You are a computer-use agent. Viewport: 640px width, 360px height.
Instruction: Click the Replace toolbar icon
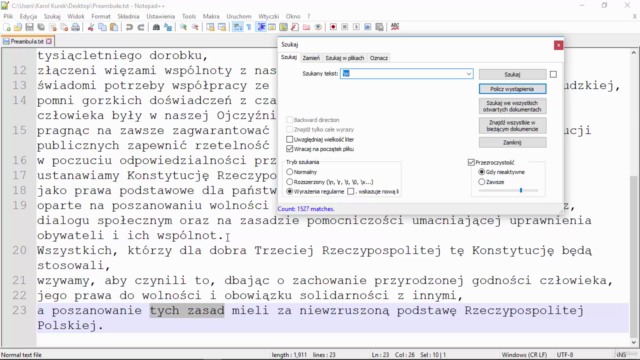pyautogui.click(x=168, y=27)
